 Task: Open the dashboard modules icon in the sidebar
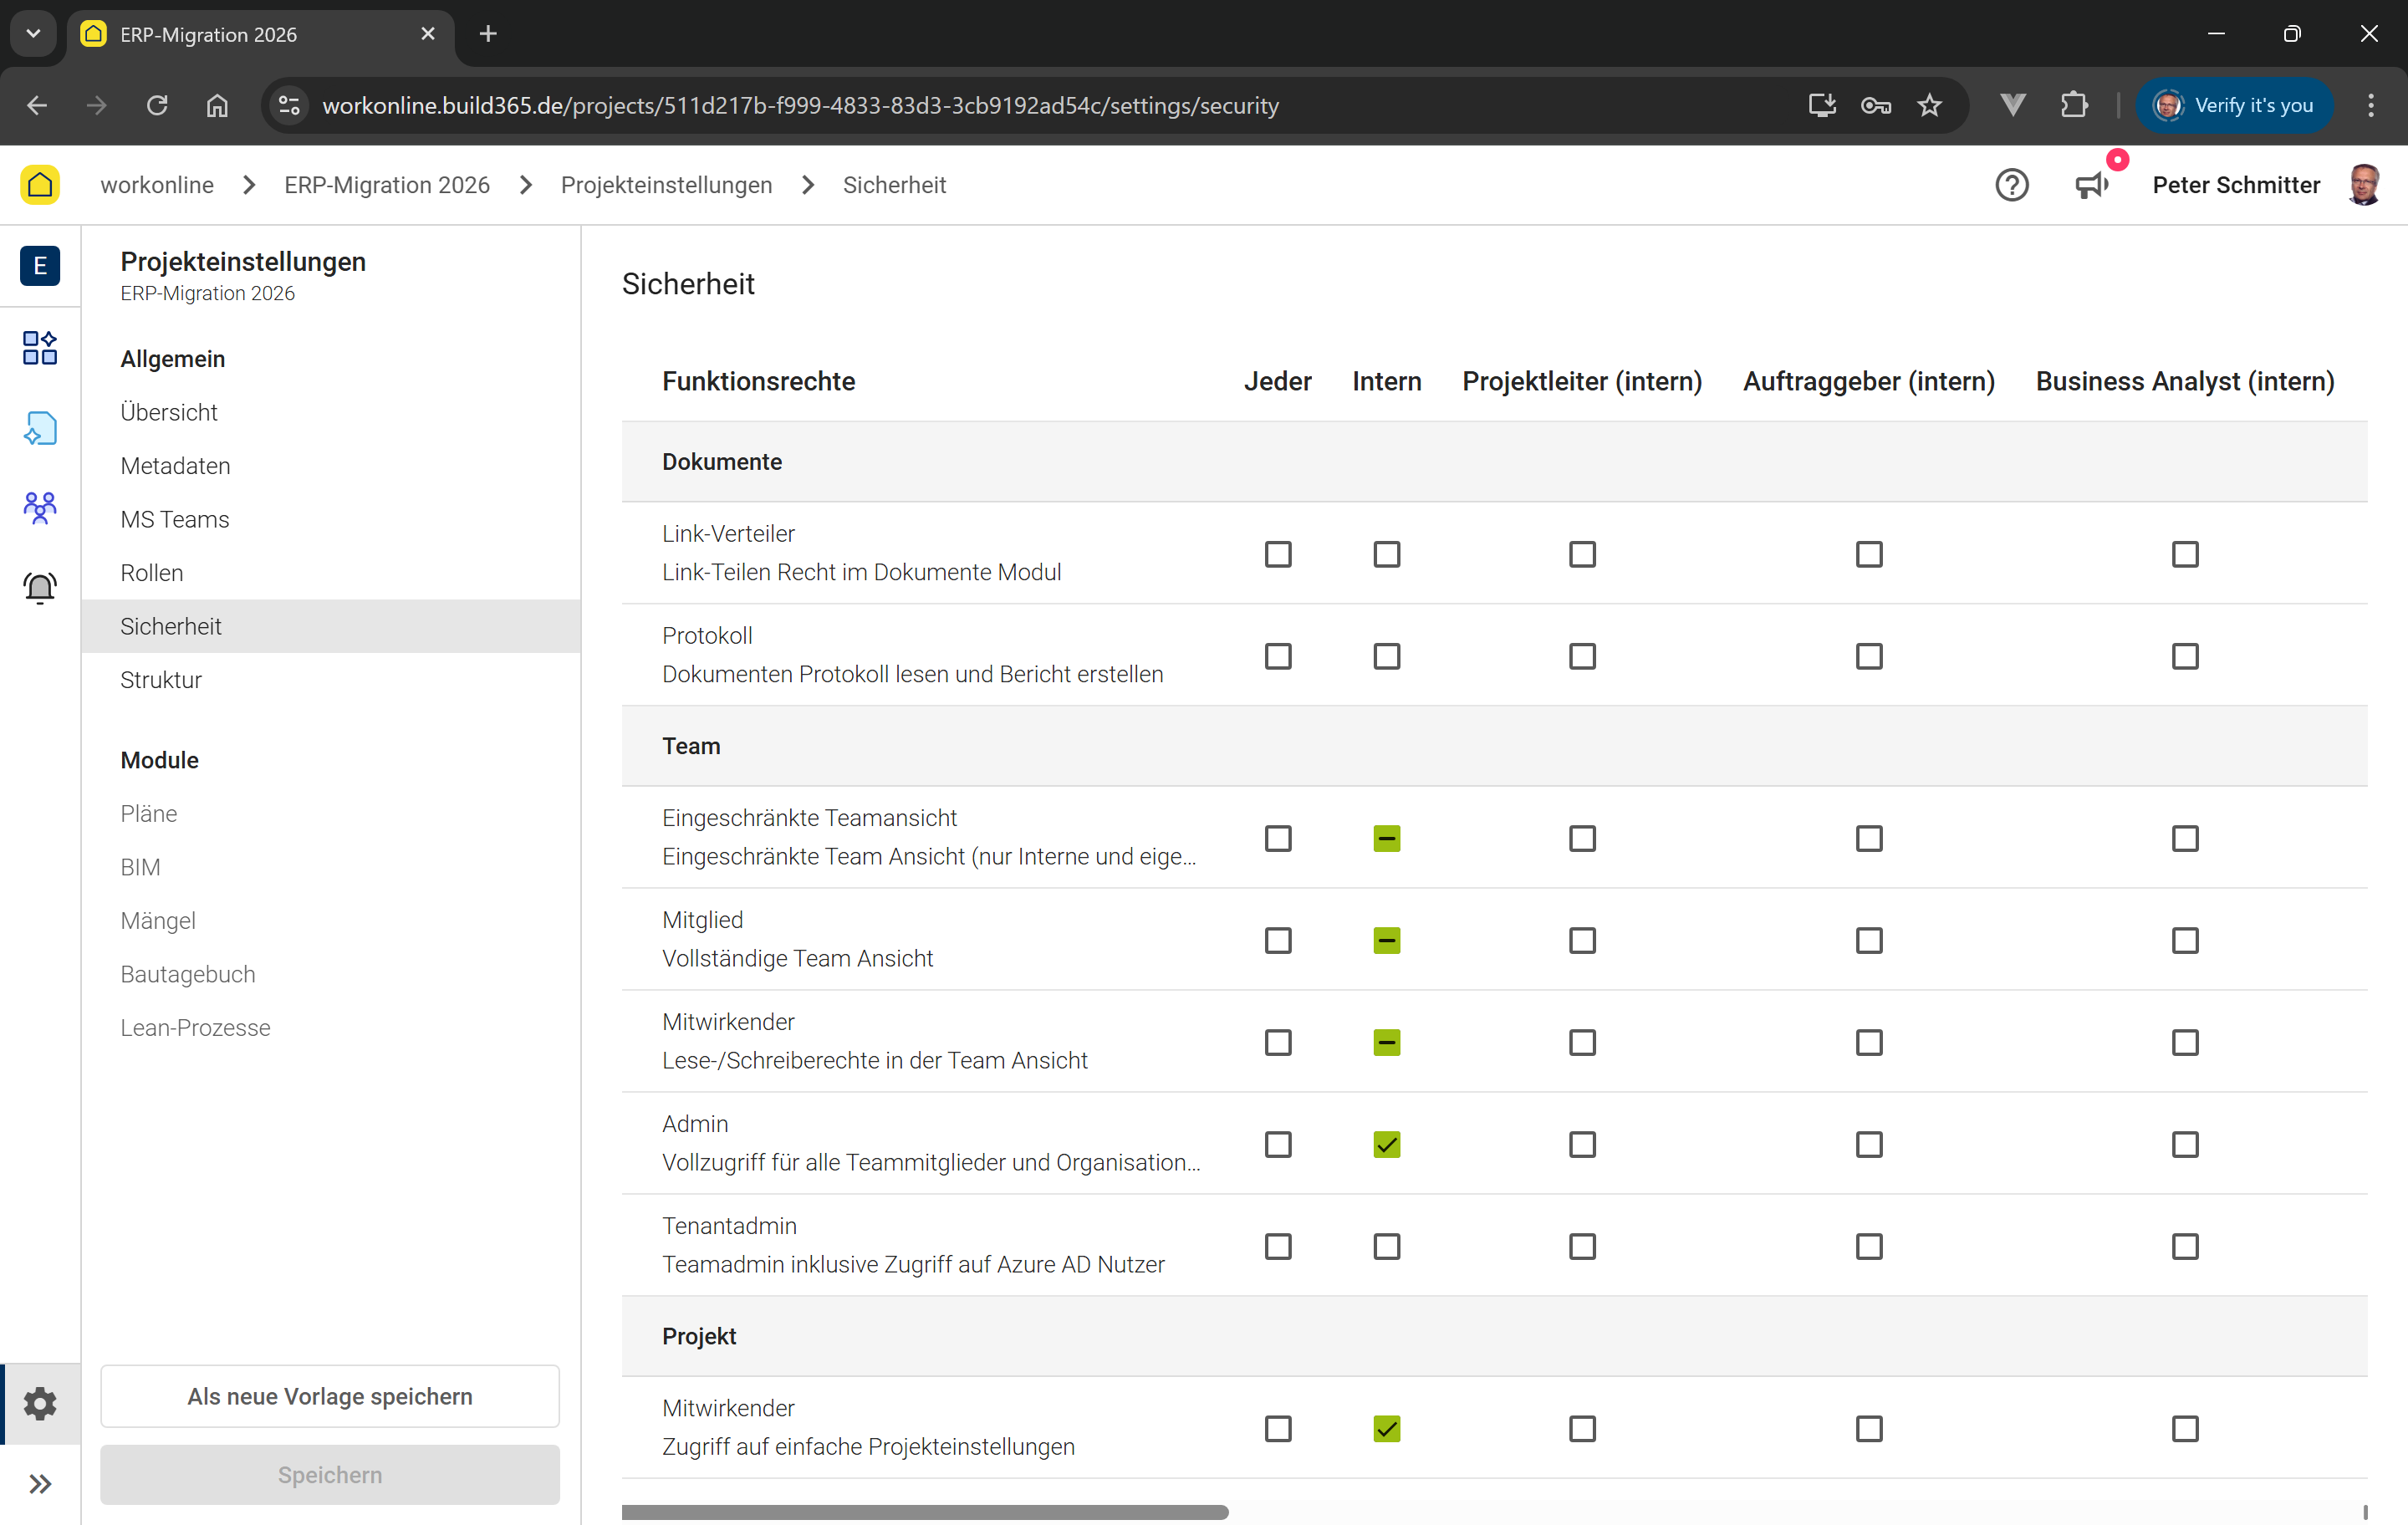click(x=40, y=348)
